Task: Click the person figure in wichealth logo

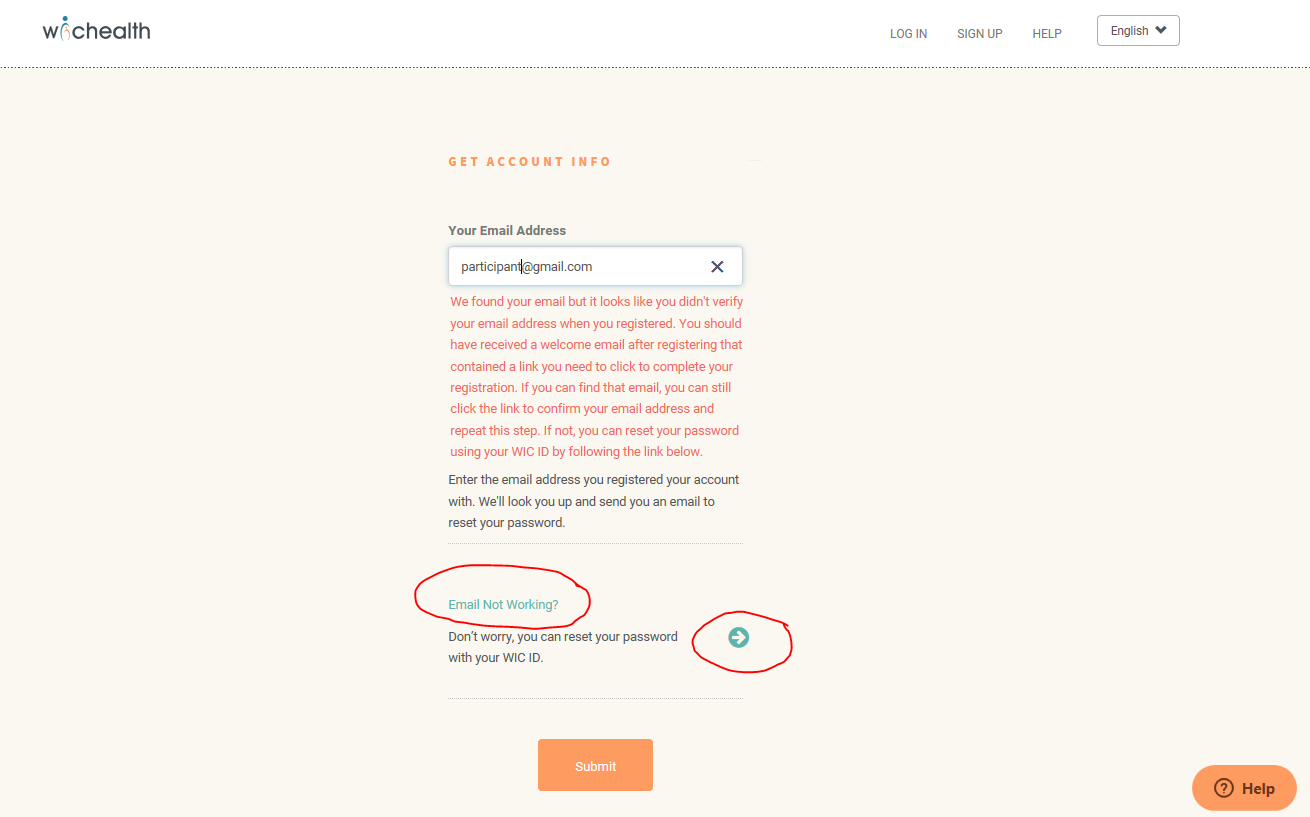Action: (x=65, y=28)
